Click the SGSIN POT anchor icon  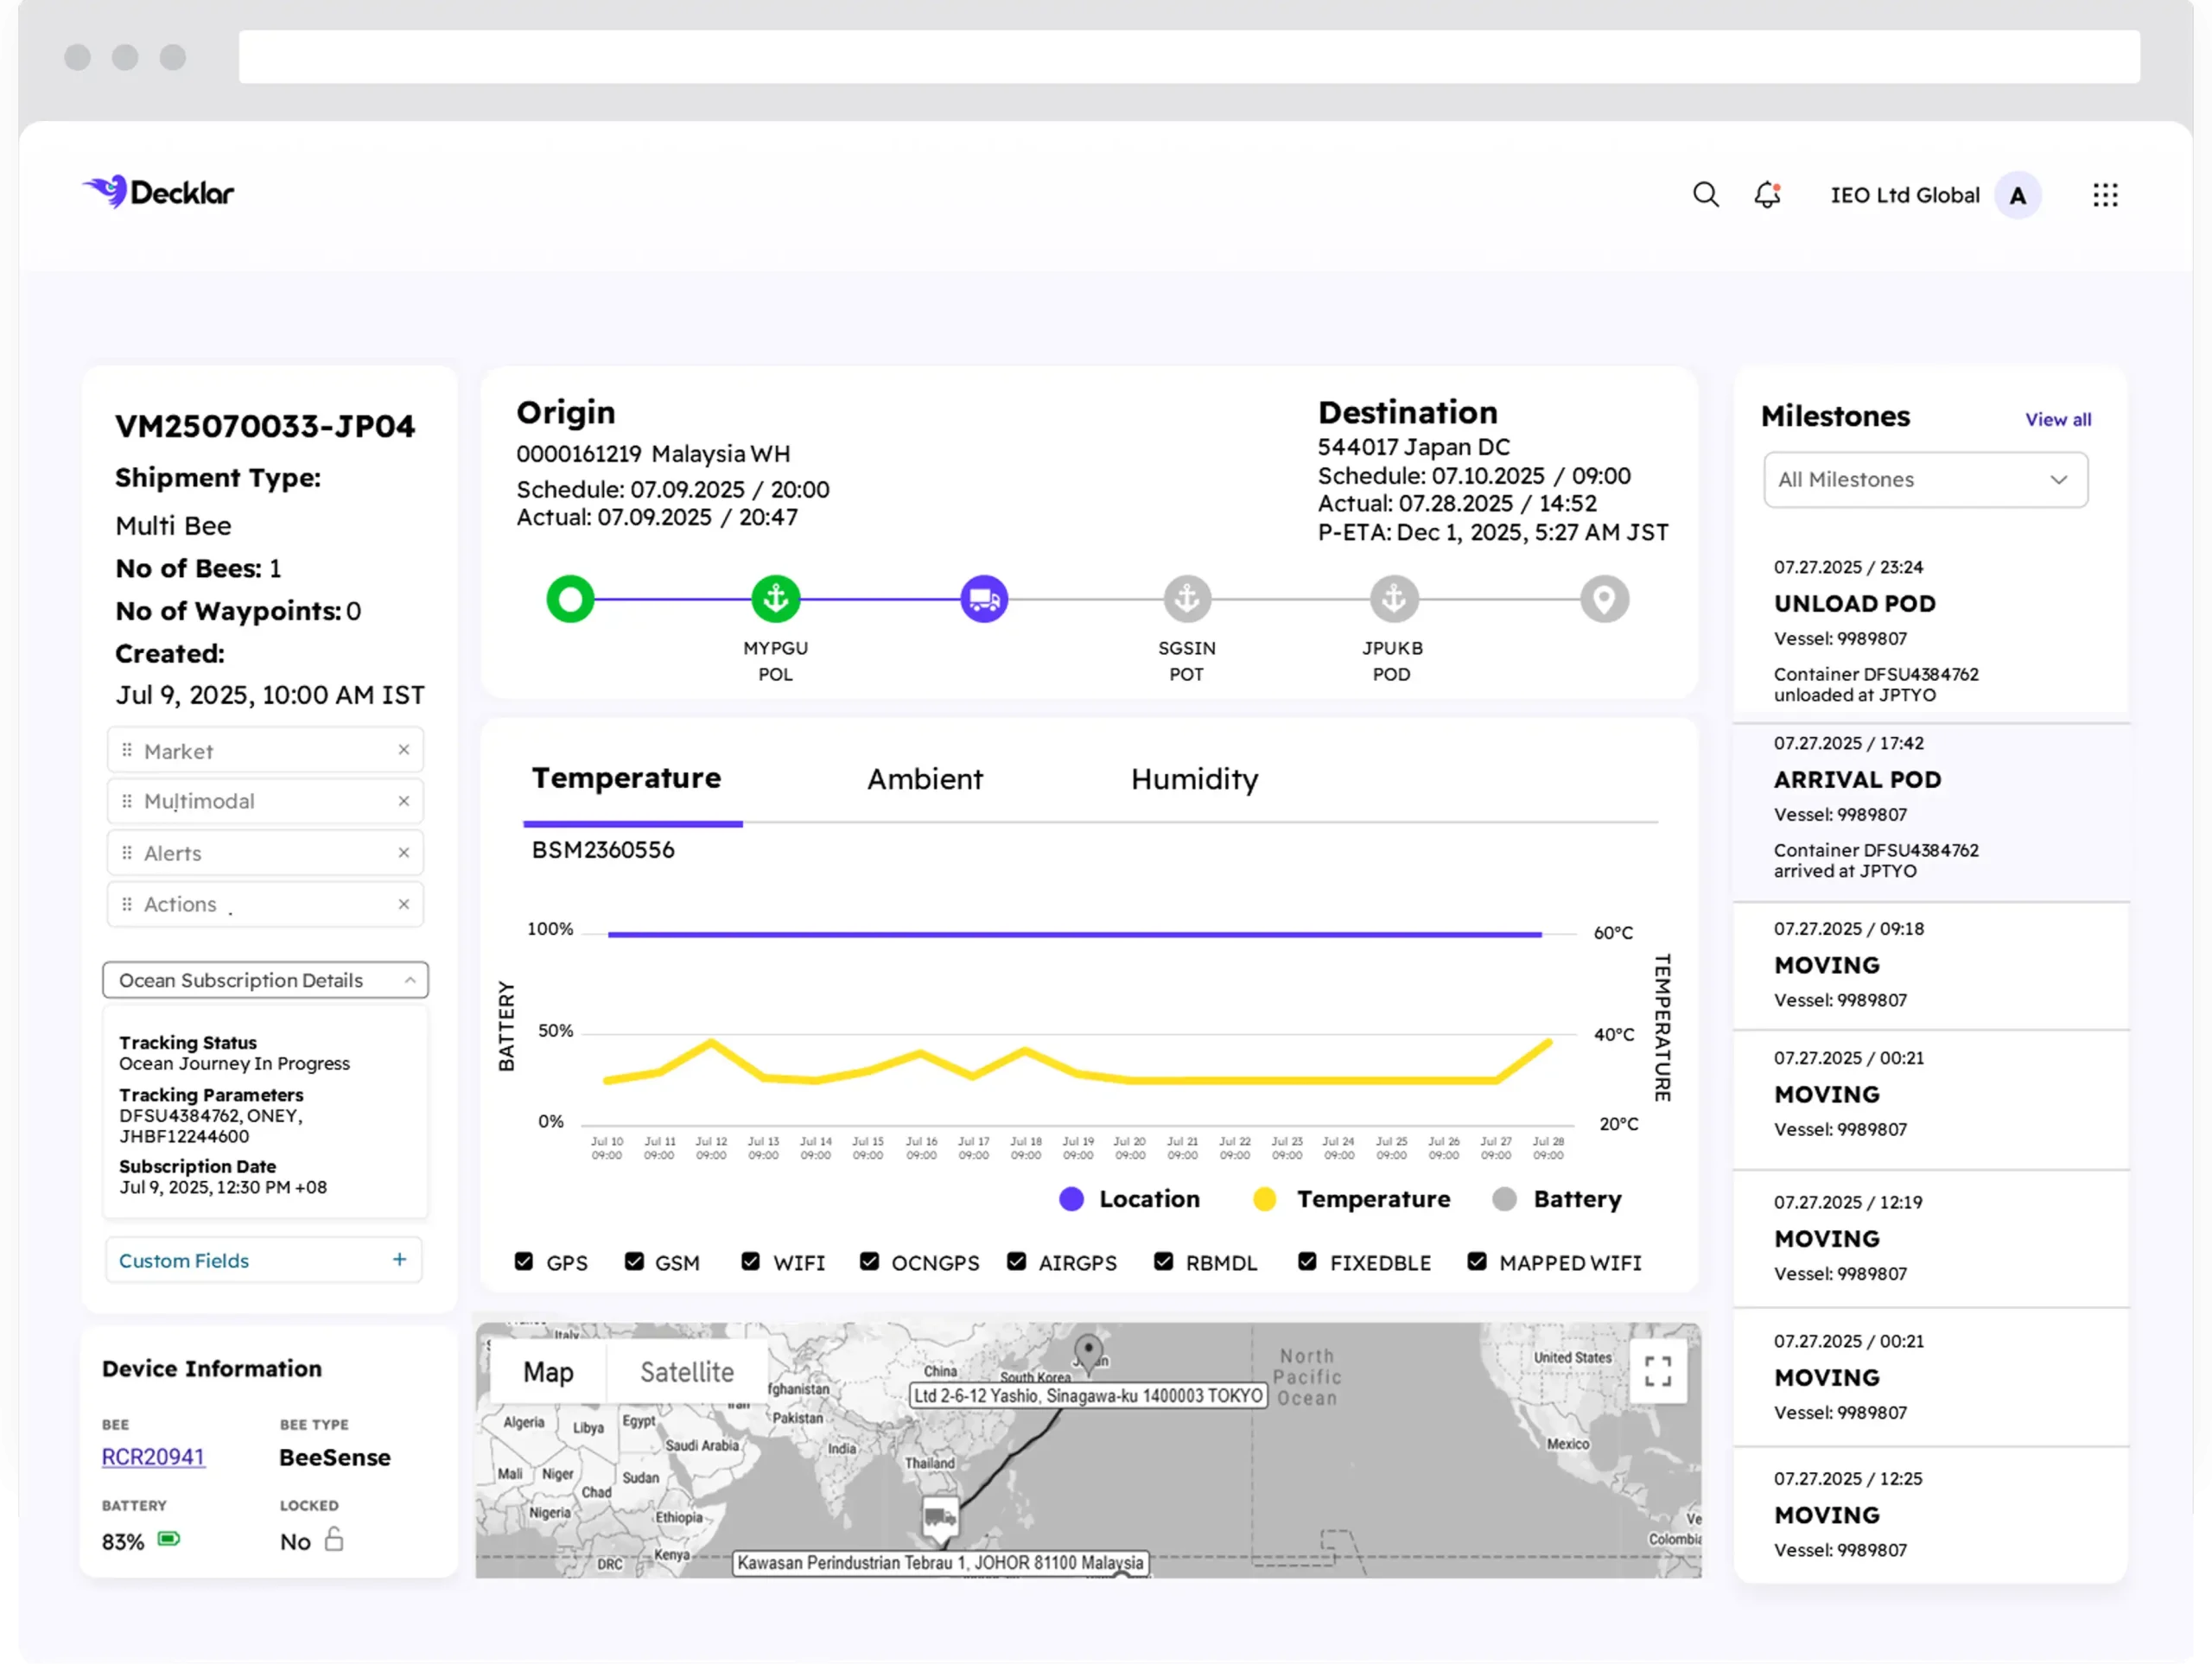(x=1187, y=599)
